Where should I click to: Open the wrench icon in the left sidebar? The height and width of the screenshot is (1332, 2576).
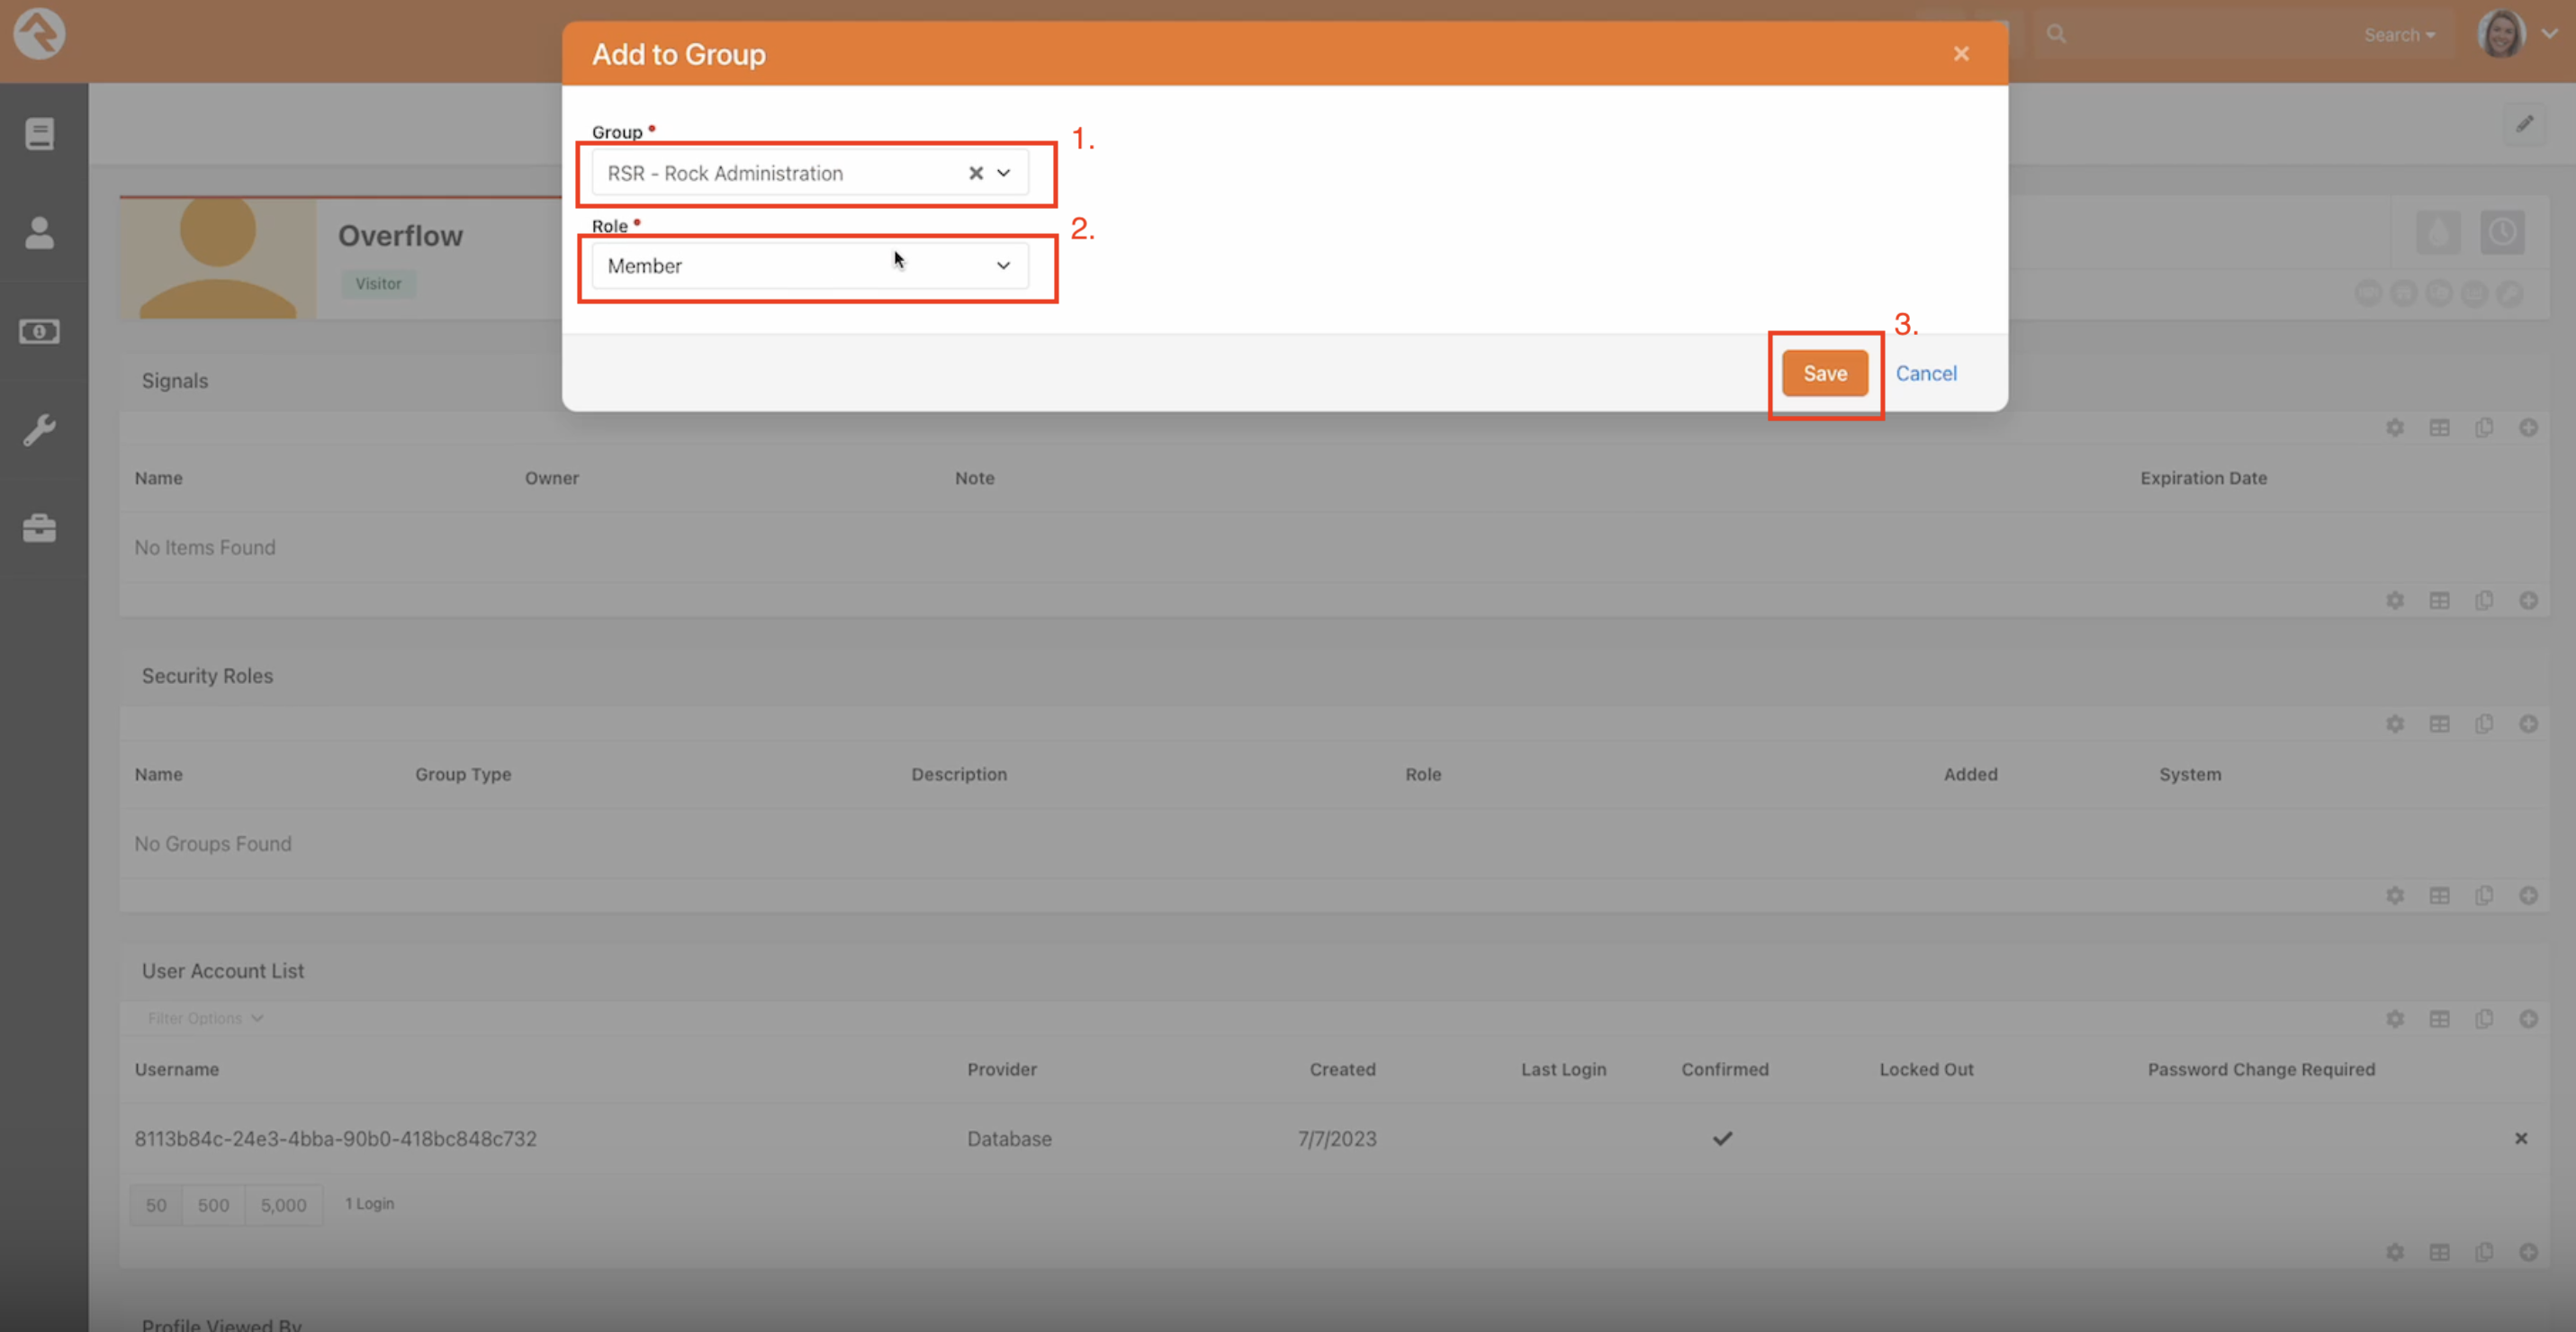(x=39, y=430)
